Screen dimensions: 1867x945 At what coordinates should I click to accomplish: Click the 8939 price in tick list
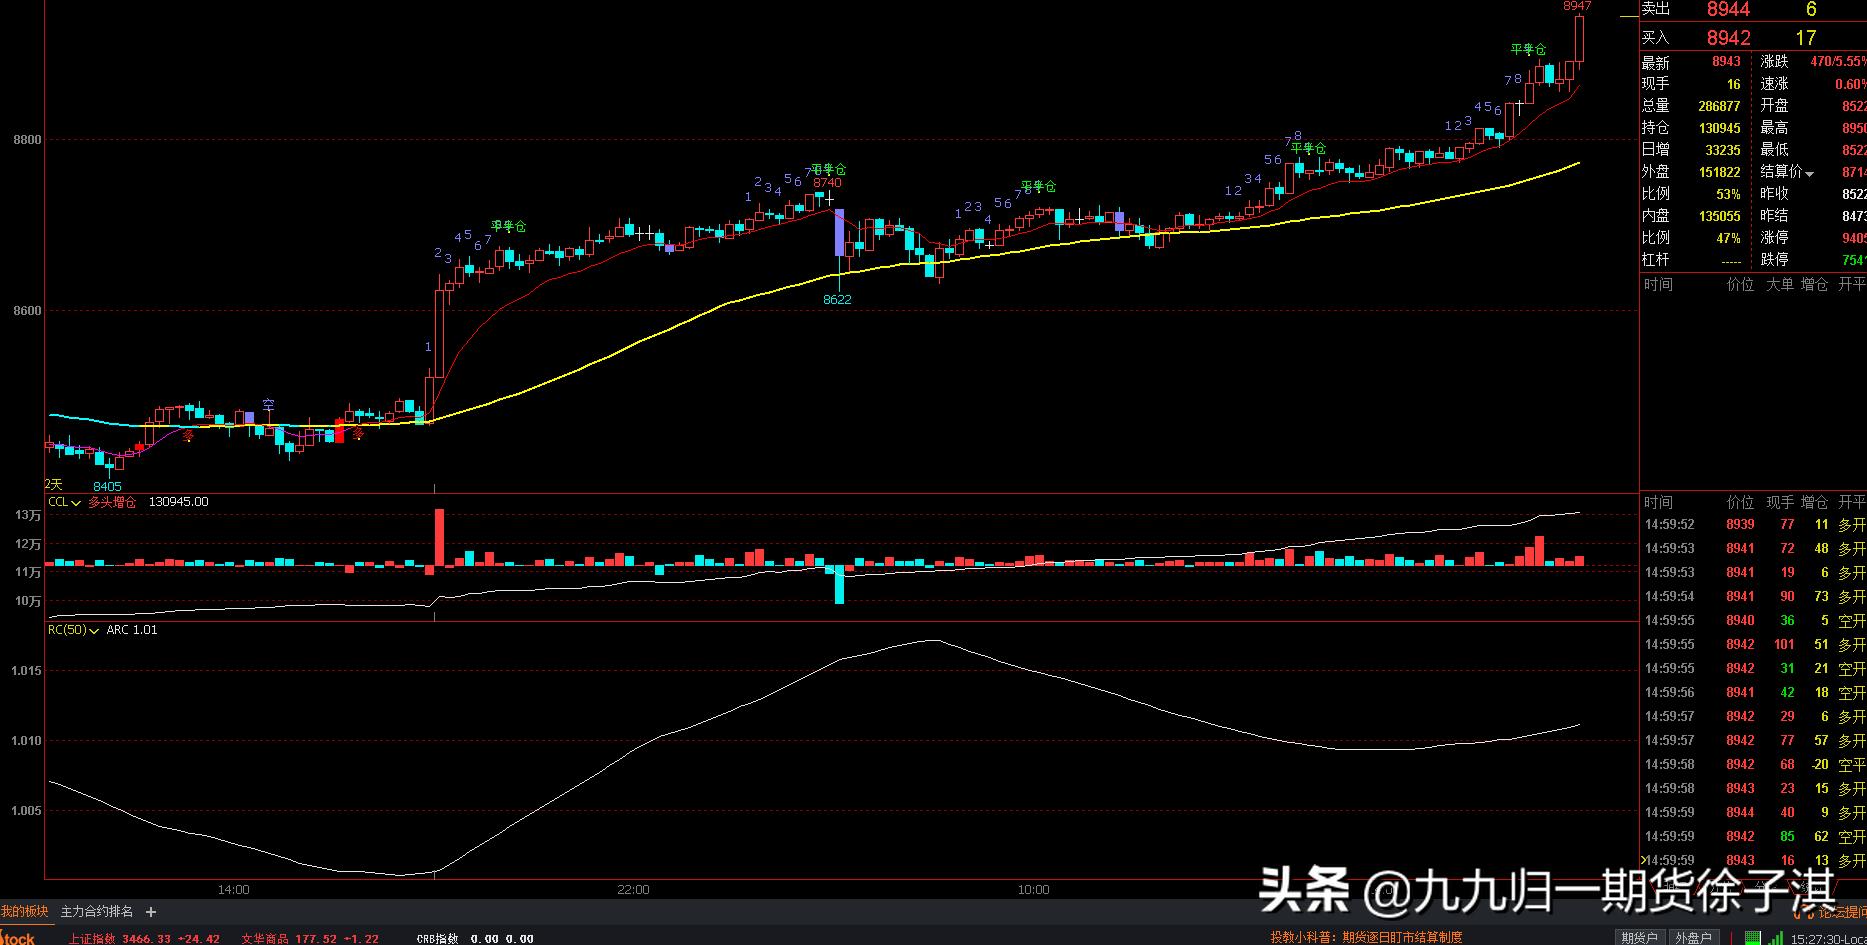point(1740,525)
